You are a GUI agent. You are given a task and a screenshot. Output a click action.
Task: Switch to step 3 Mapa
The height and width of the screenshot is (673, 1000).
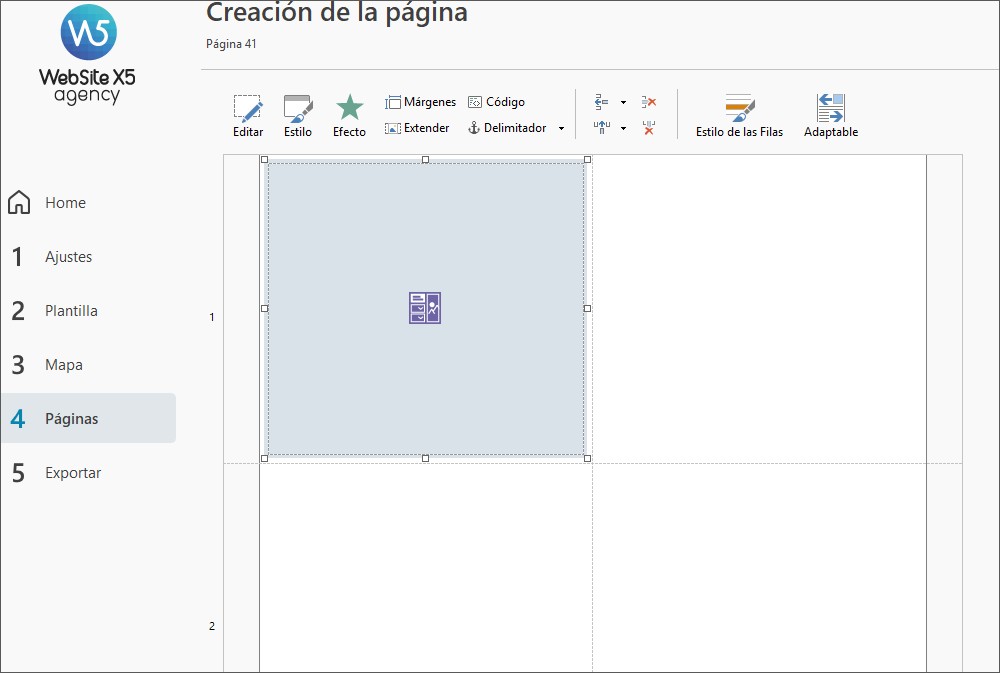coord(63,365)
